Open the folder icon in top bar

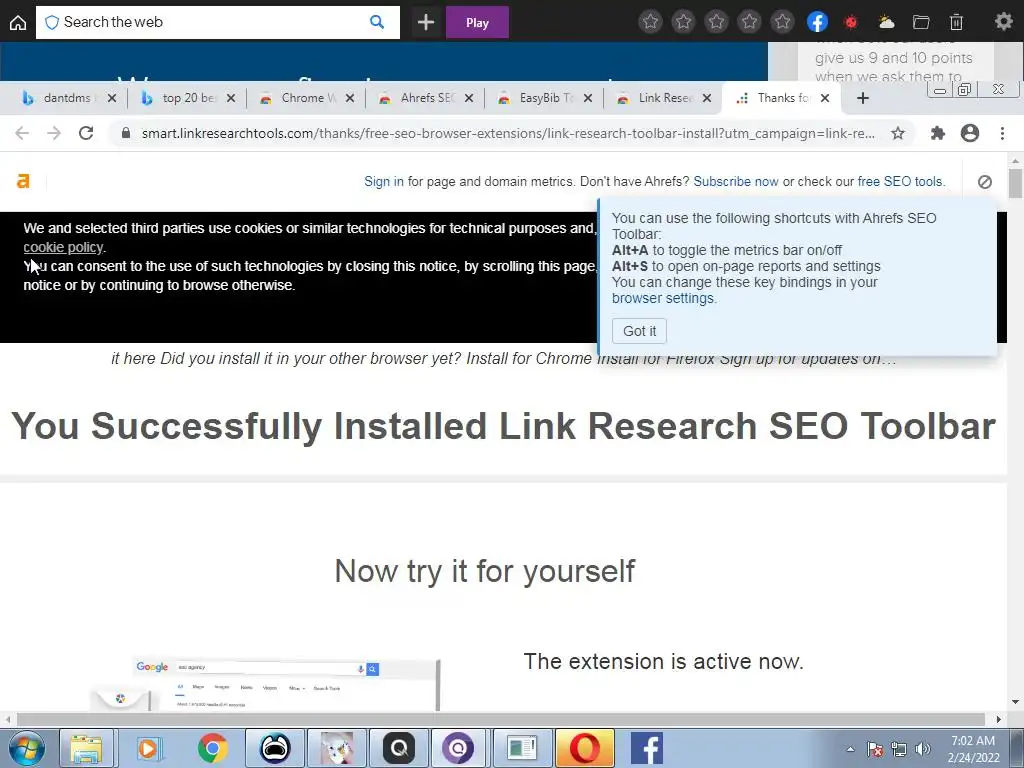921,23
